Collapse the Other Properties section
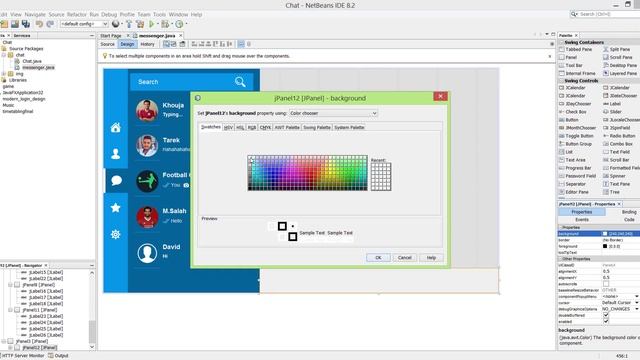Image resolution: width=640 pixels, height=360 pixels. (x=561, y=259)
